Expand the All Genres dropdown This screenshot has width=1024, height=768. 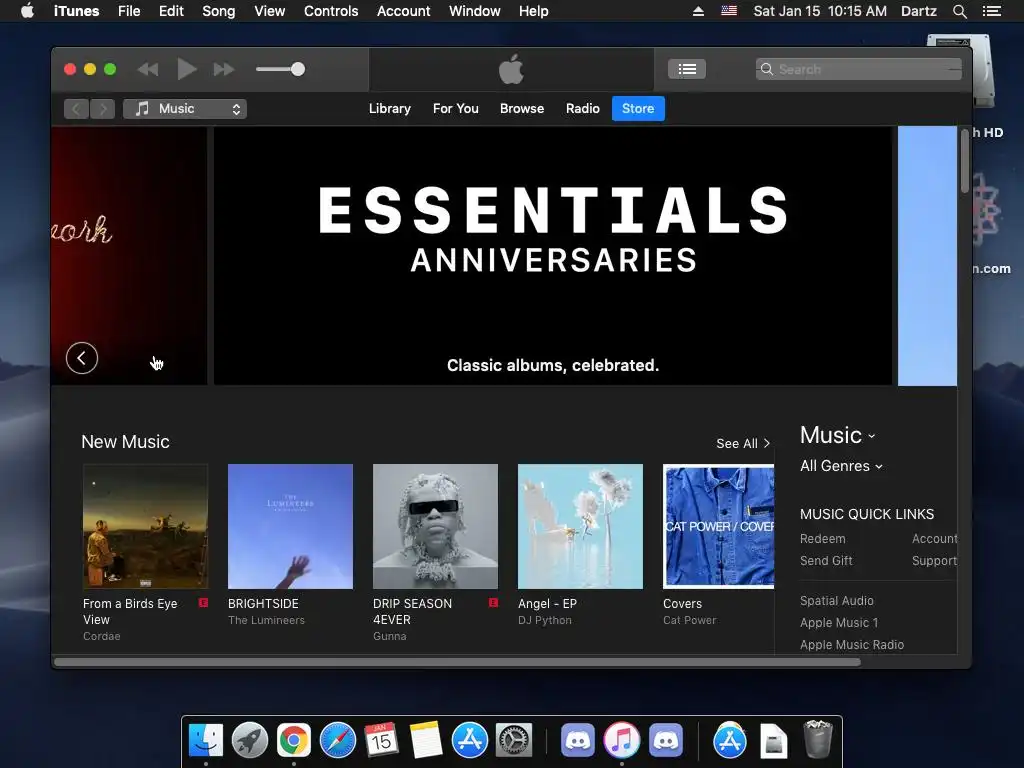[841, 466]
